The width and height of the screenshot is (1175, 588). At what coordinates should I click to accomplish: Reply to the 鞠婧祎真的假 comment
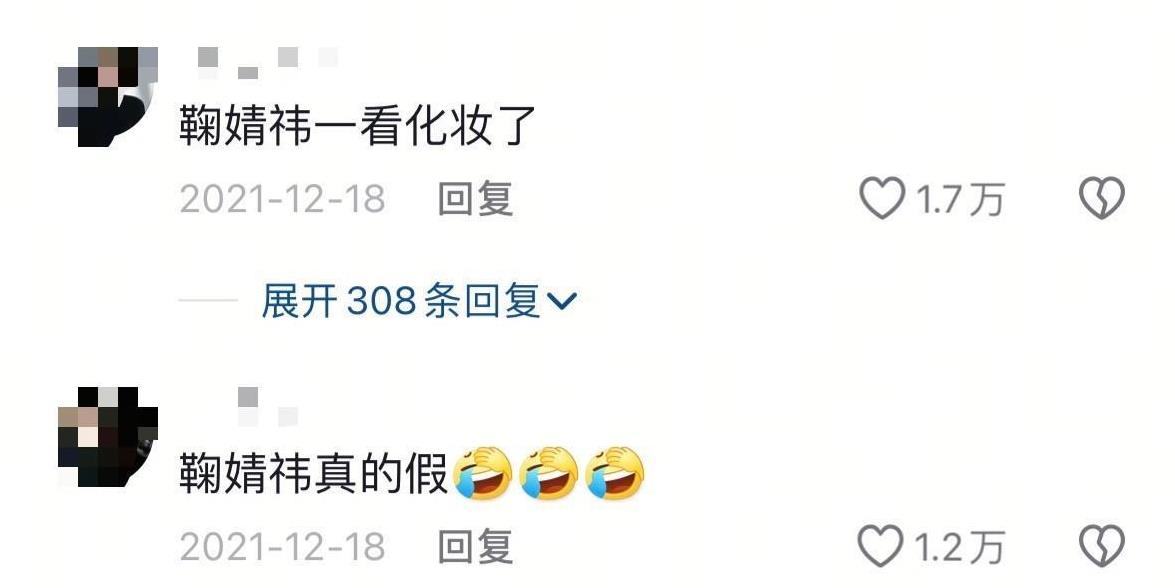476,547
